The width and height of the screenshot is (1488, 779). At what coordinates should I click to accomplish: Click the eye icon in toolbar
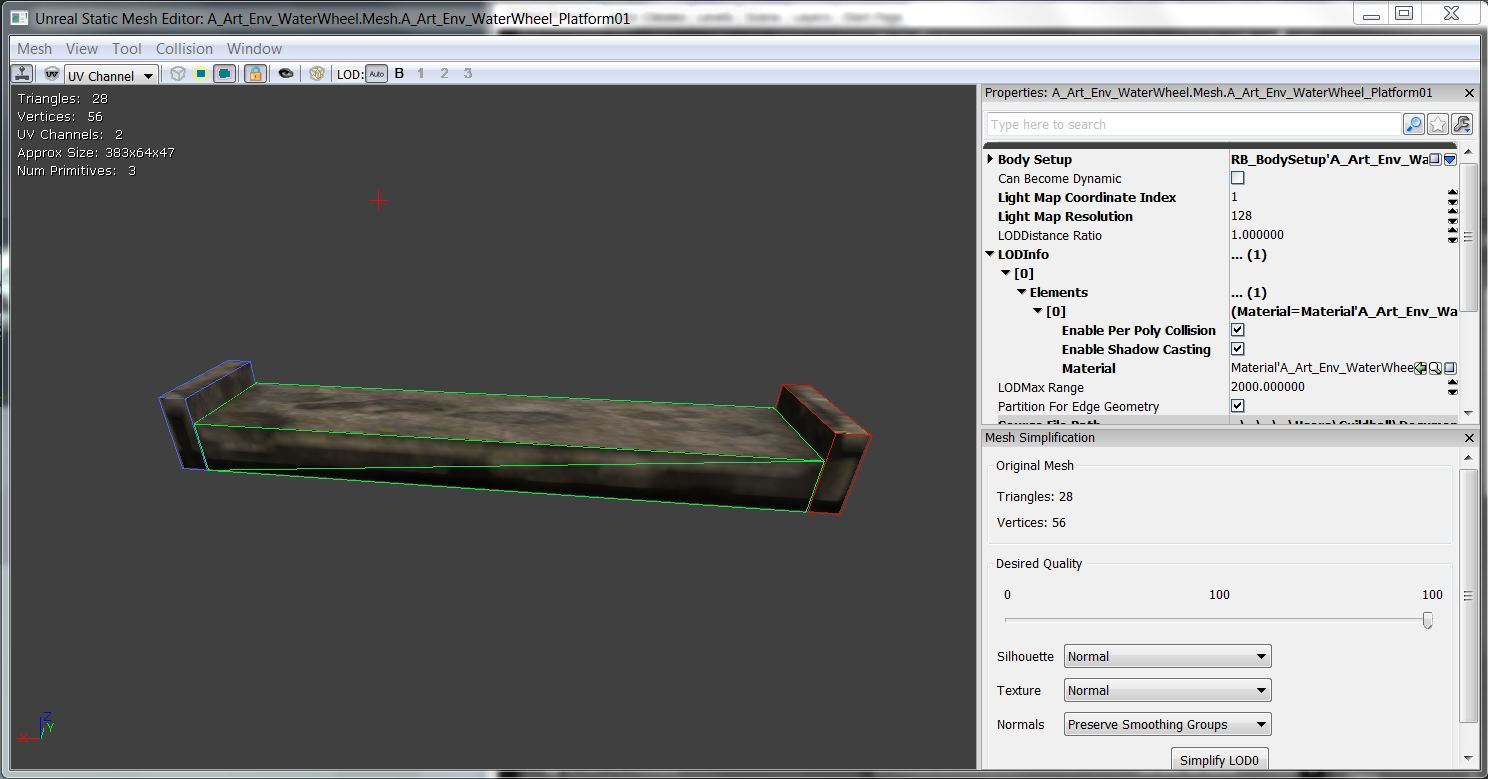pyautogui.click(x=285, y=74)
